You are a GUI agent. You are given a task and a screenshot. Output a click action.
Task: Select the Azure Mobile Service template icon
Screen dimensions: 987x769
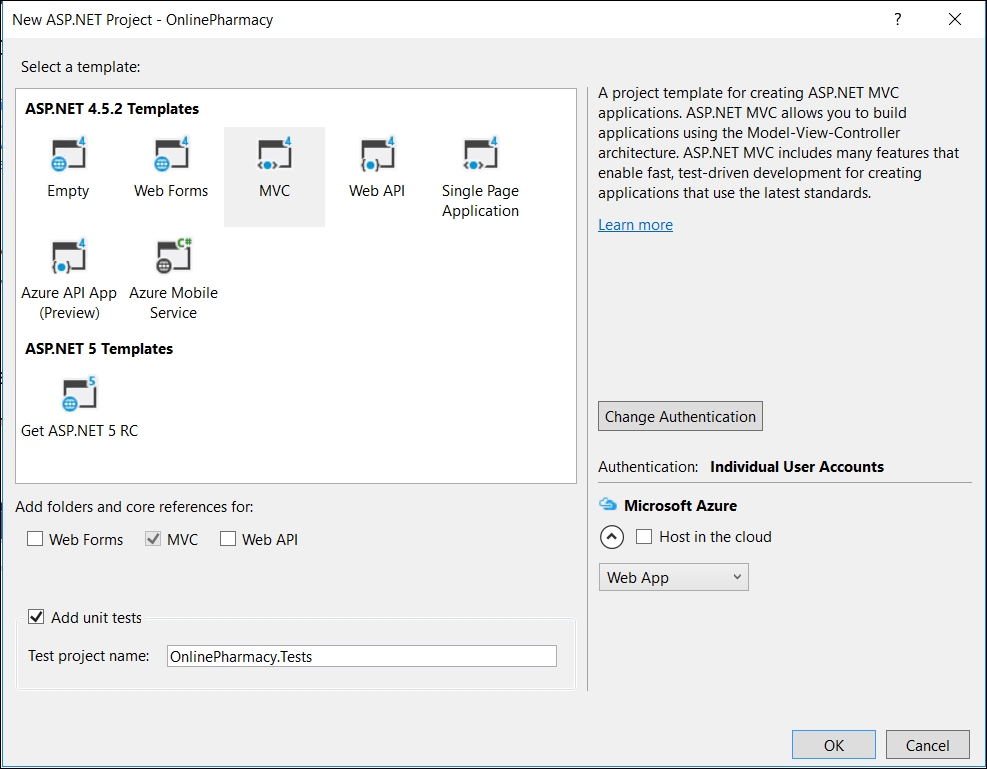pos(173,256)
